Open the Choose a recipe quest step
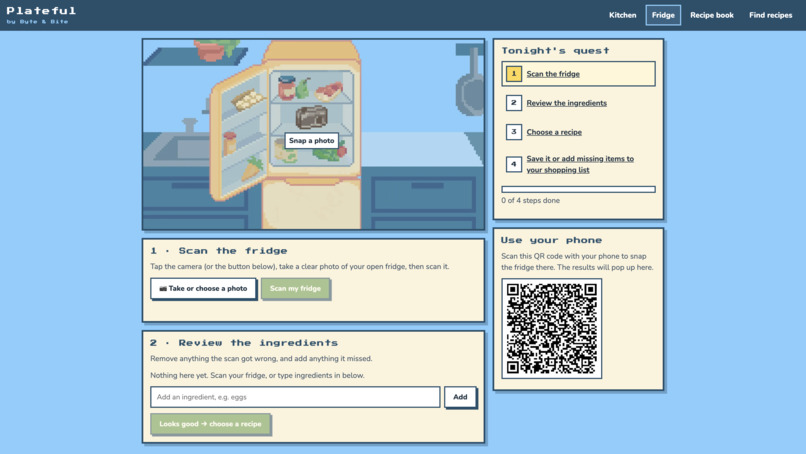 [554, 132]
